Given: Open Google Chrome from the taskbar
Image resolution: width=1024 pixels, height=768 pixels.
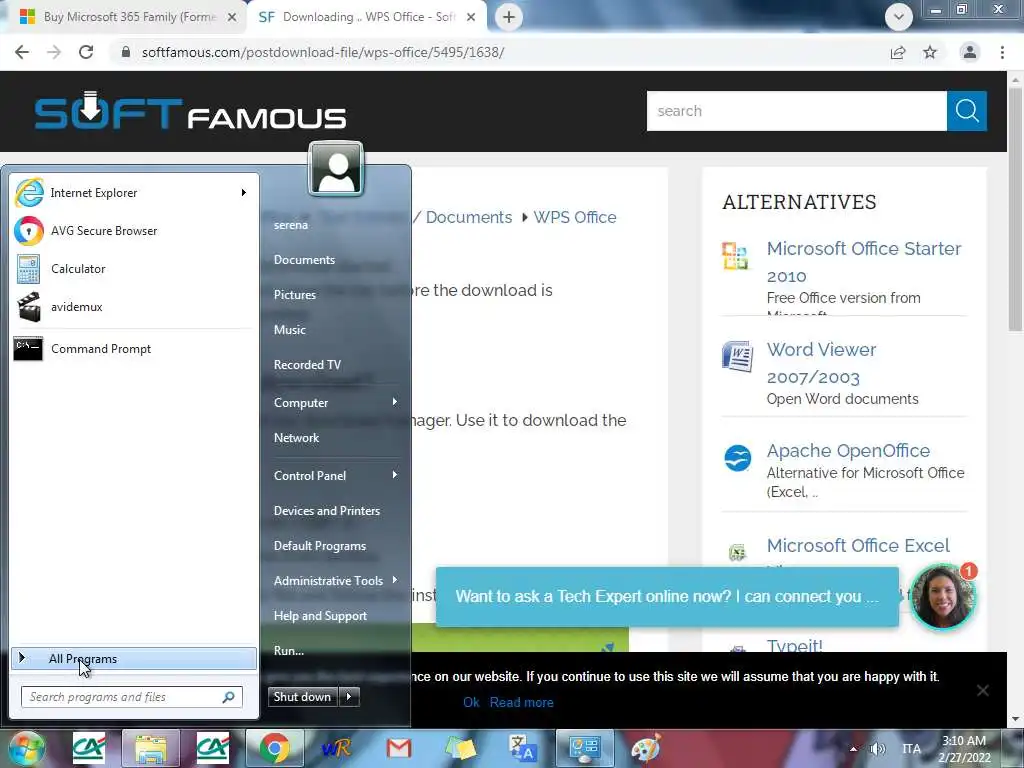Looking at the screenshot, I should click(274, 748).
